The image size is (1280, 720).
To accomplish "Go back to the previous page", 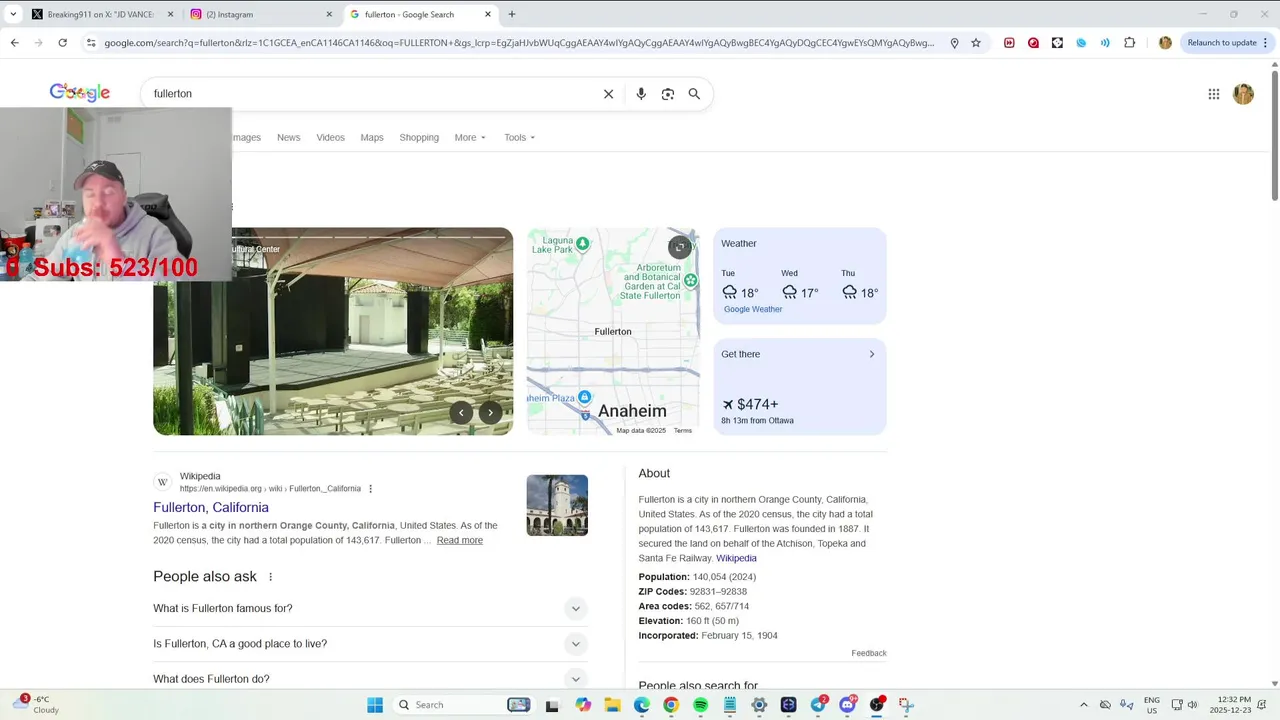I will pyautogui.click(x=15, y=43).
